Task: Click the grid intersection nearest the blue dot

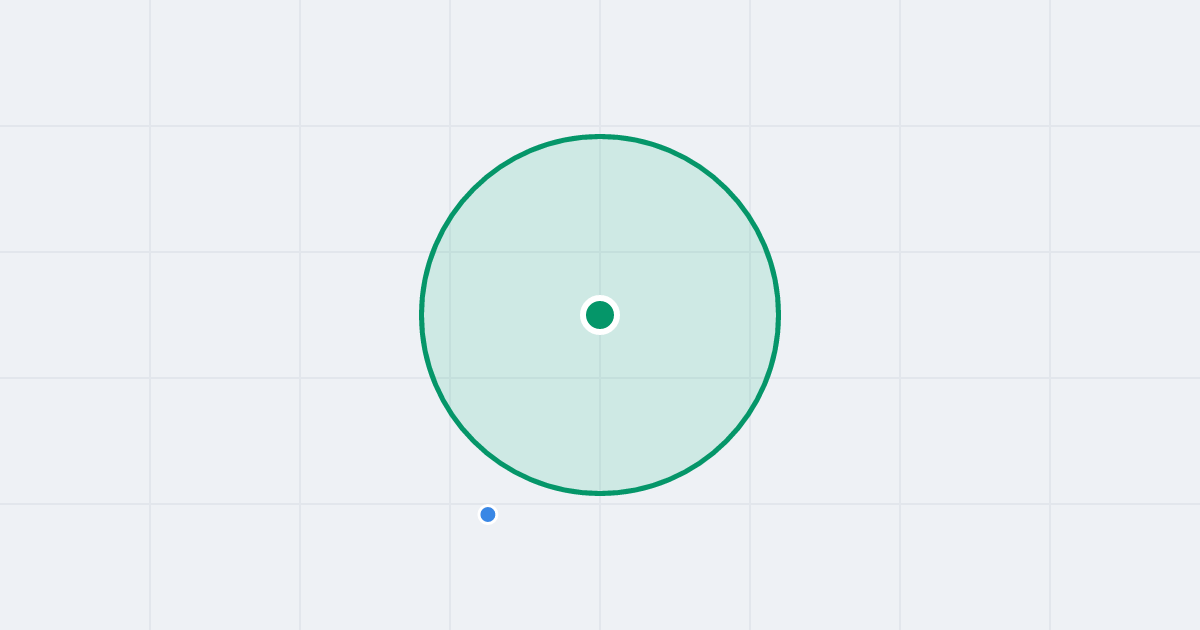Action: pos(450,504)
